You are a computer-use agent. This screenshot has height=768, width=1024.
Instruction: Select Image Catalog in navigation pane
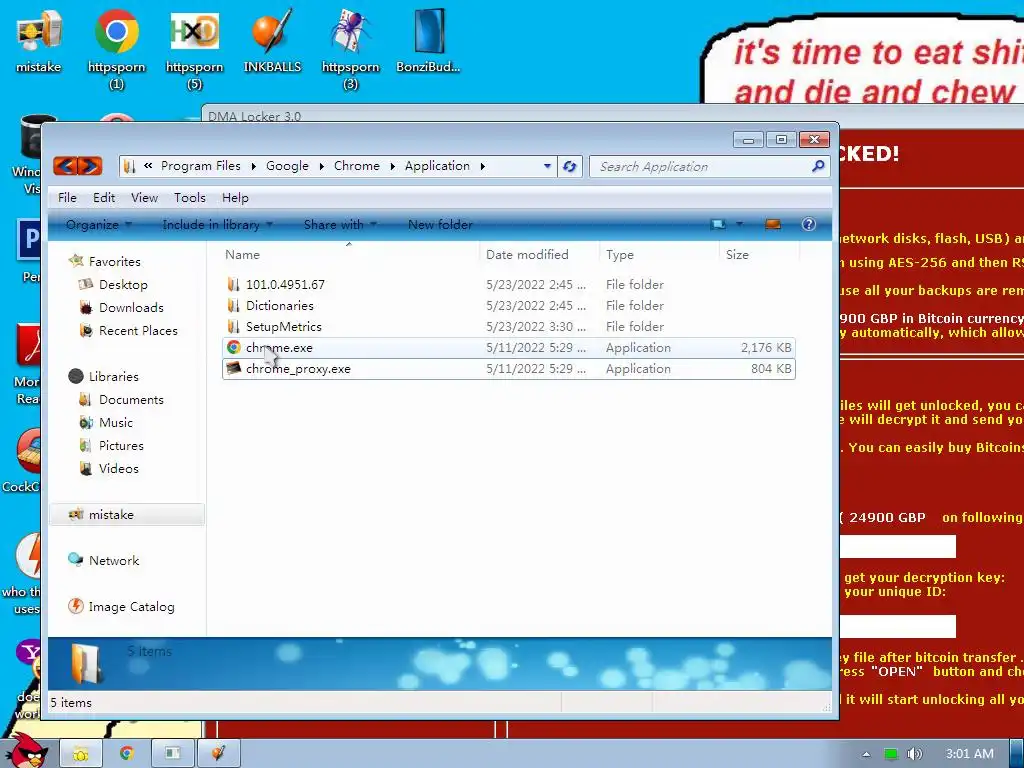pos(131,607)
